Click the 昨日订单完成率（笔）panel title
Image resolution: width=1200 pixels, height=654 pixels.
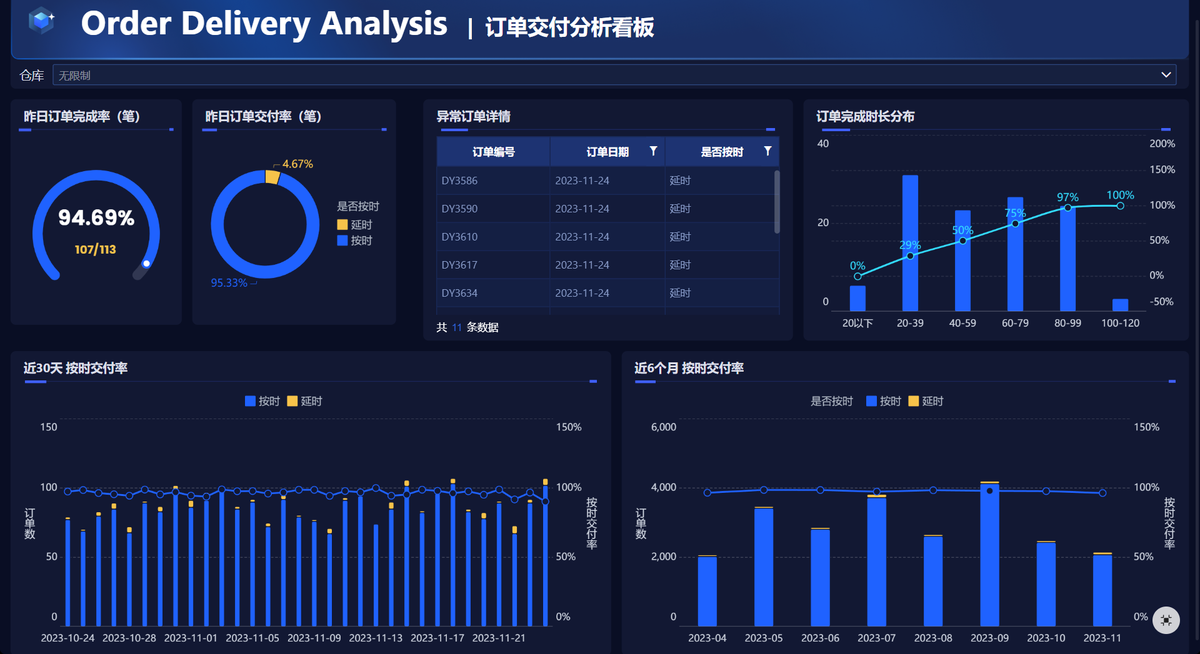click(82, 116)
